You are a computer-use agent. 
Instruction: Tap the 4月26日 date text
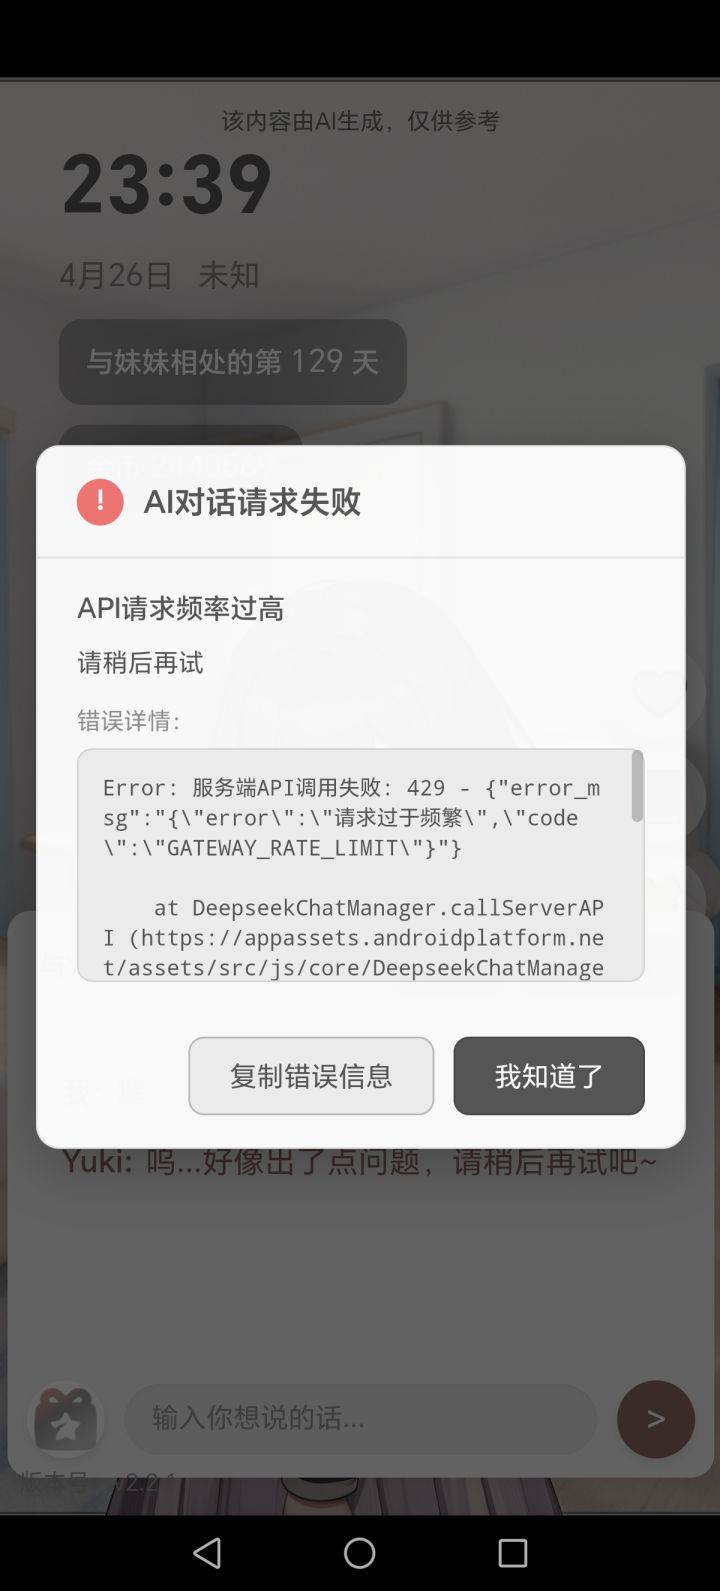(116, 275)
